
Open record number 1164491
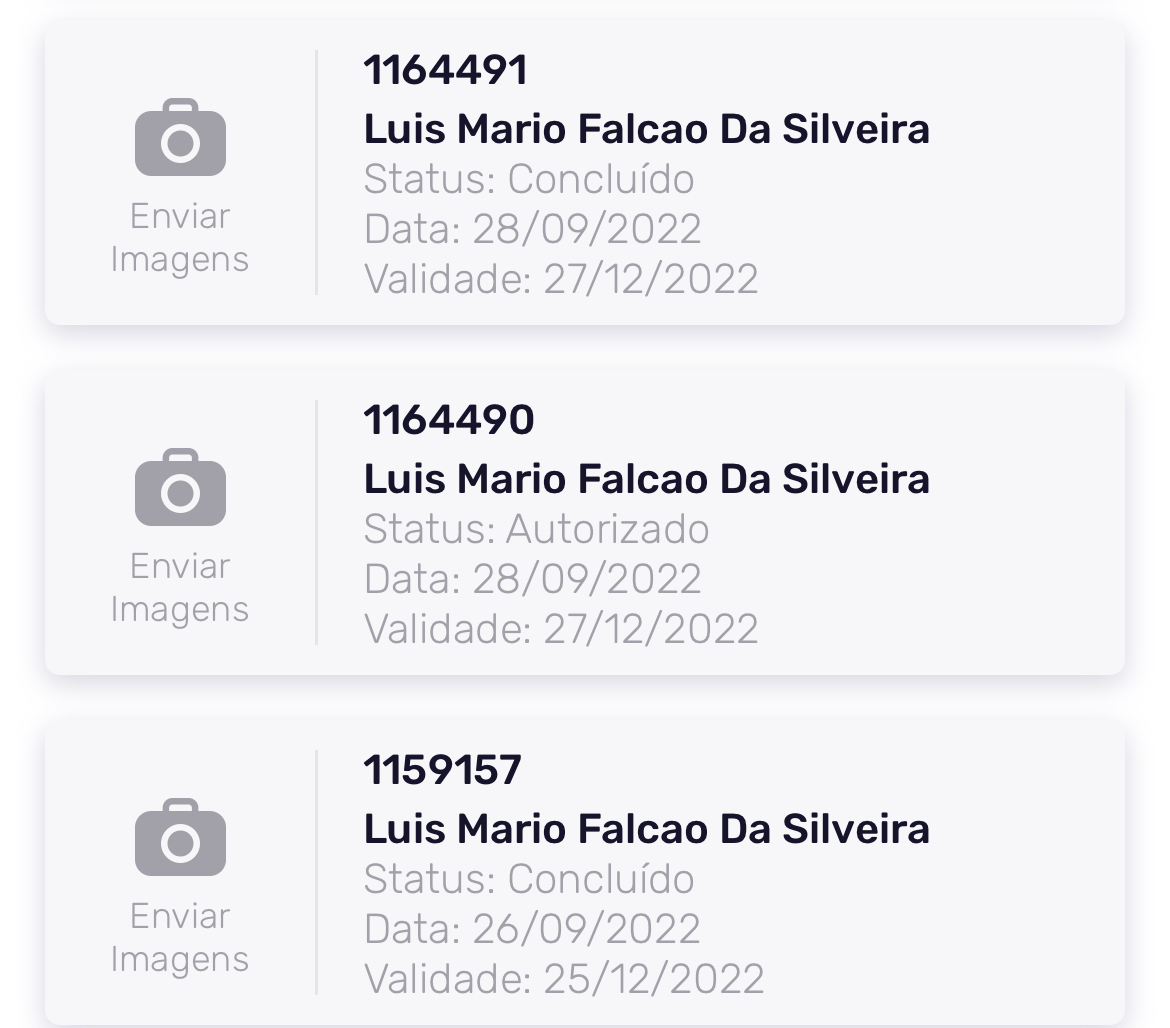pyautogui.click(x=445, y=71)
